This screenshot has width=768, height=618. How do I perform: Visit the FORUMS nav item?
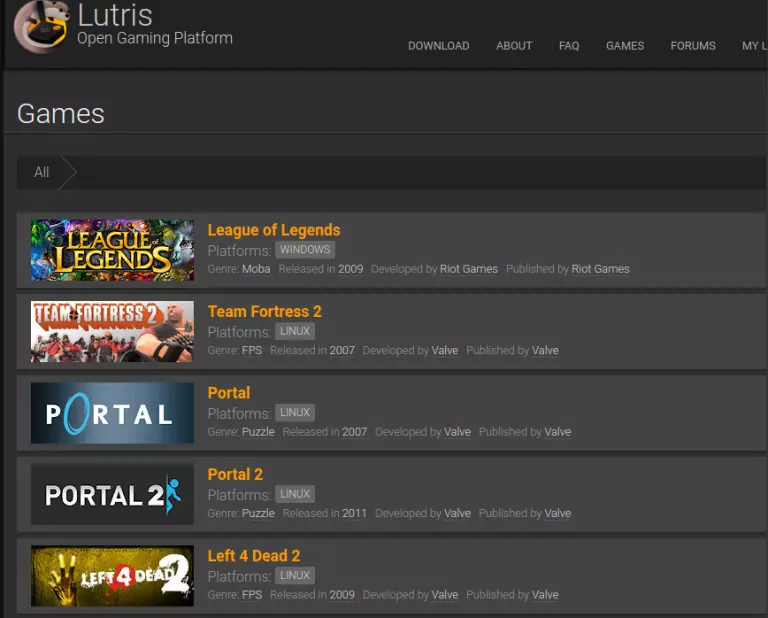tap(693, 46)
